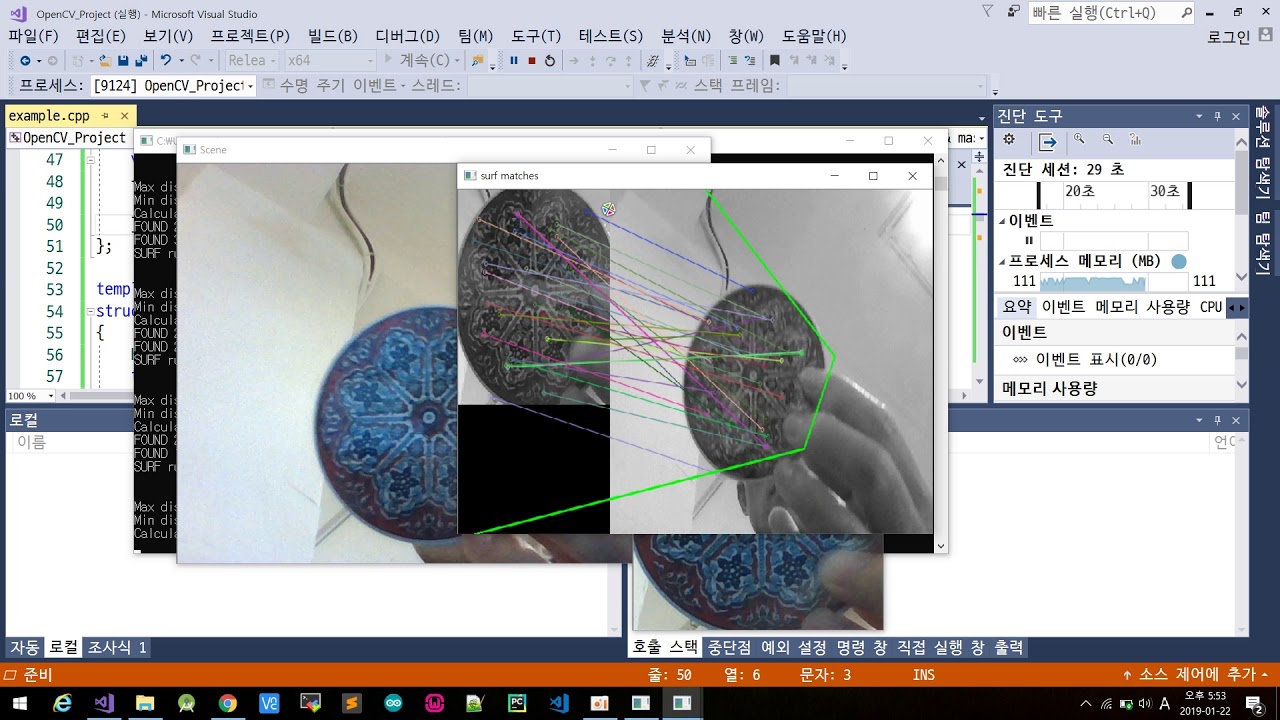
Task: Collapse the 프로세스 메모리 section
Action: 1001,261
